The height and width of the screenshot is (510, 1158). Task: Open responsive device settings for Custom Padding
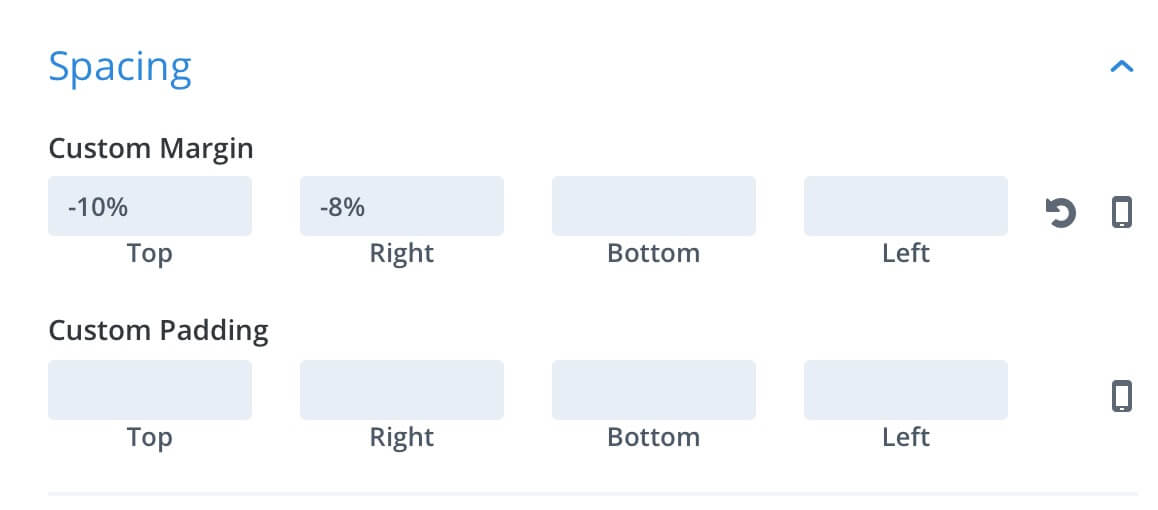pos(1122,396)
